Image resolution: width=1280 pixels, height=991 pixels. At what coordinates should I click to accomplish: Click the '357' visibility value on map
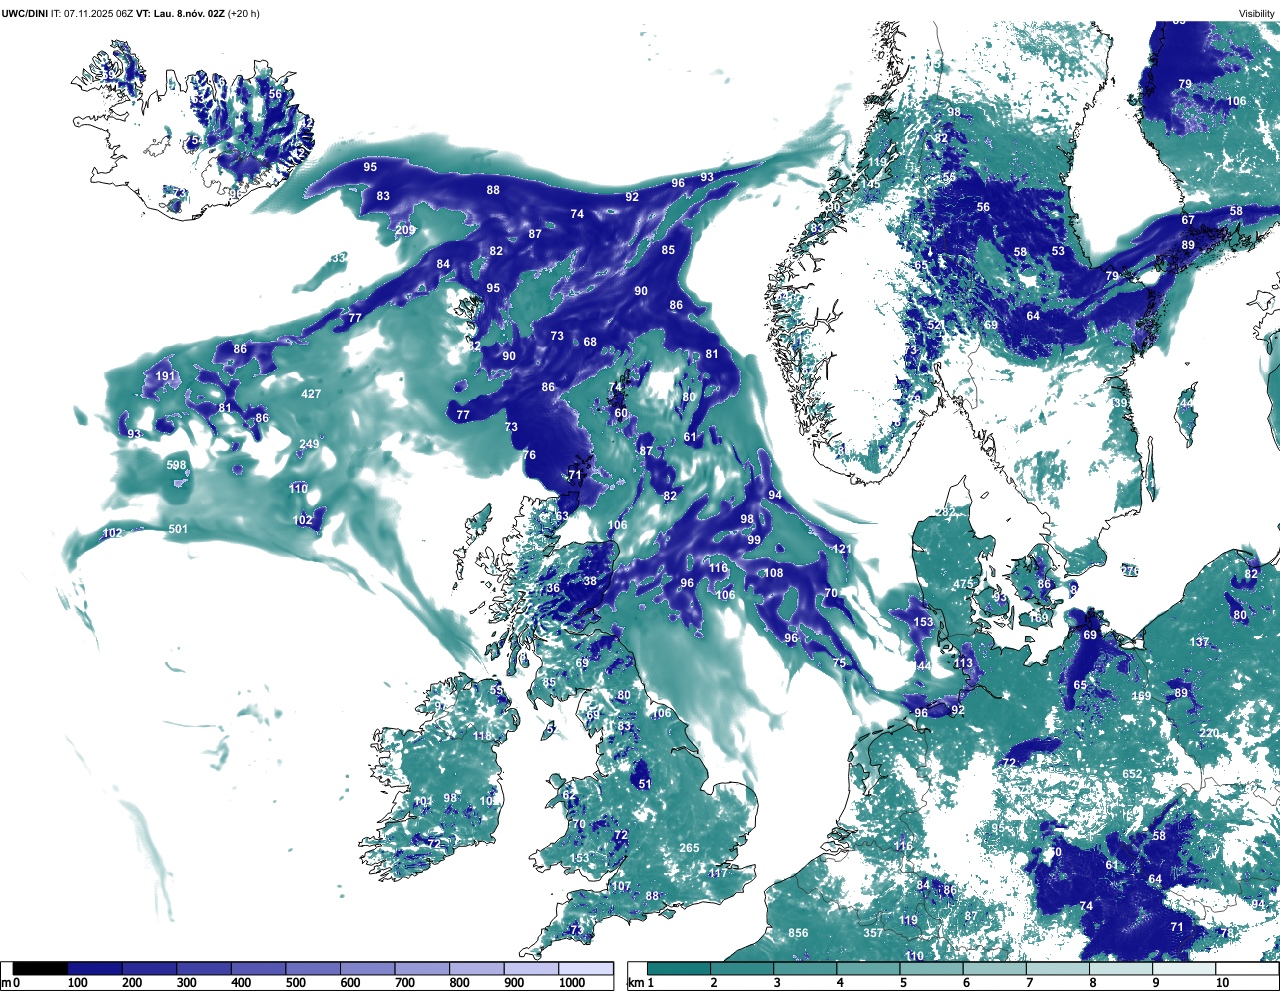click(x=873, y=933)
